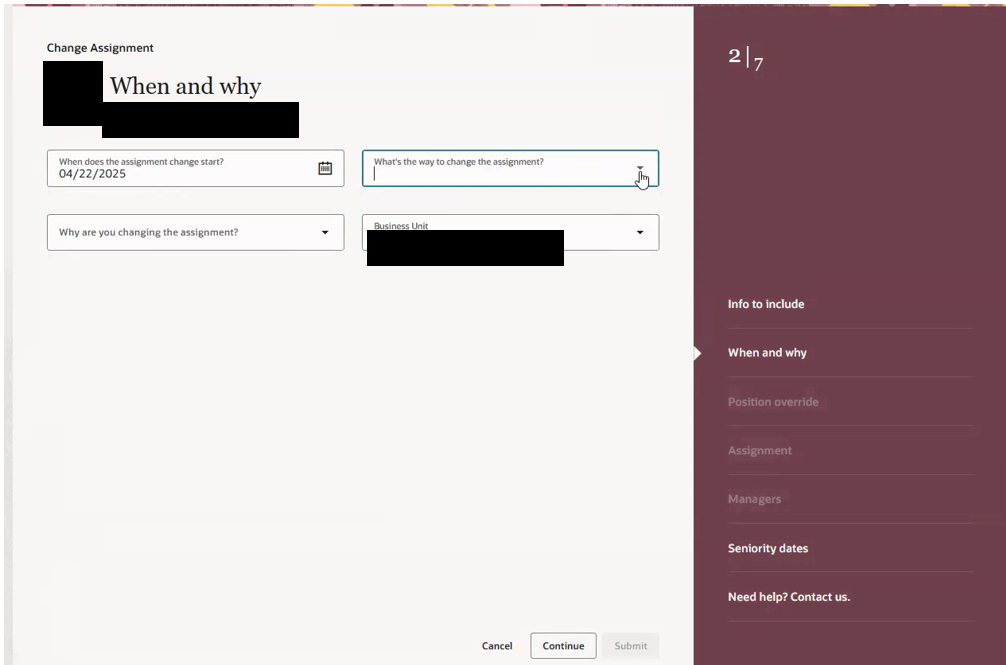Viewport: 1006px width, 665px height.
Task: Open the 'Why are you changing the assignment?' dropdown arrow
Action: click(x=325, y=232)
